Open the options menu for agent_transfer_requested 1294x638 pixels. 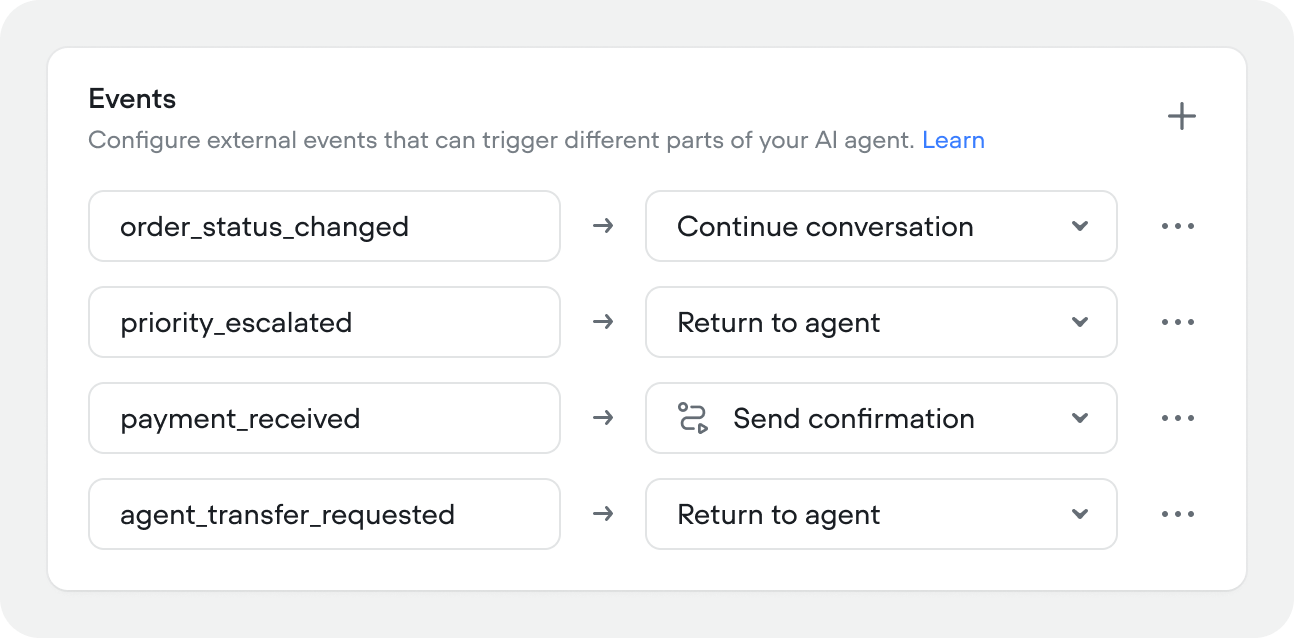coord(1178,514)
